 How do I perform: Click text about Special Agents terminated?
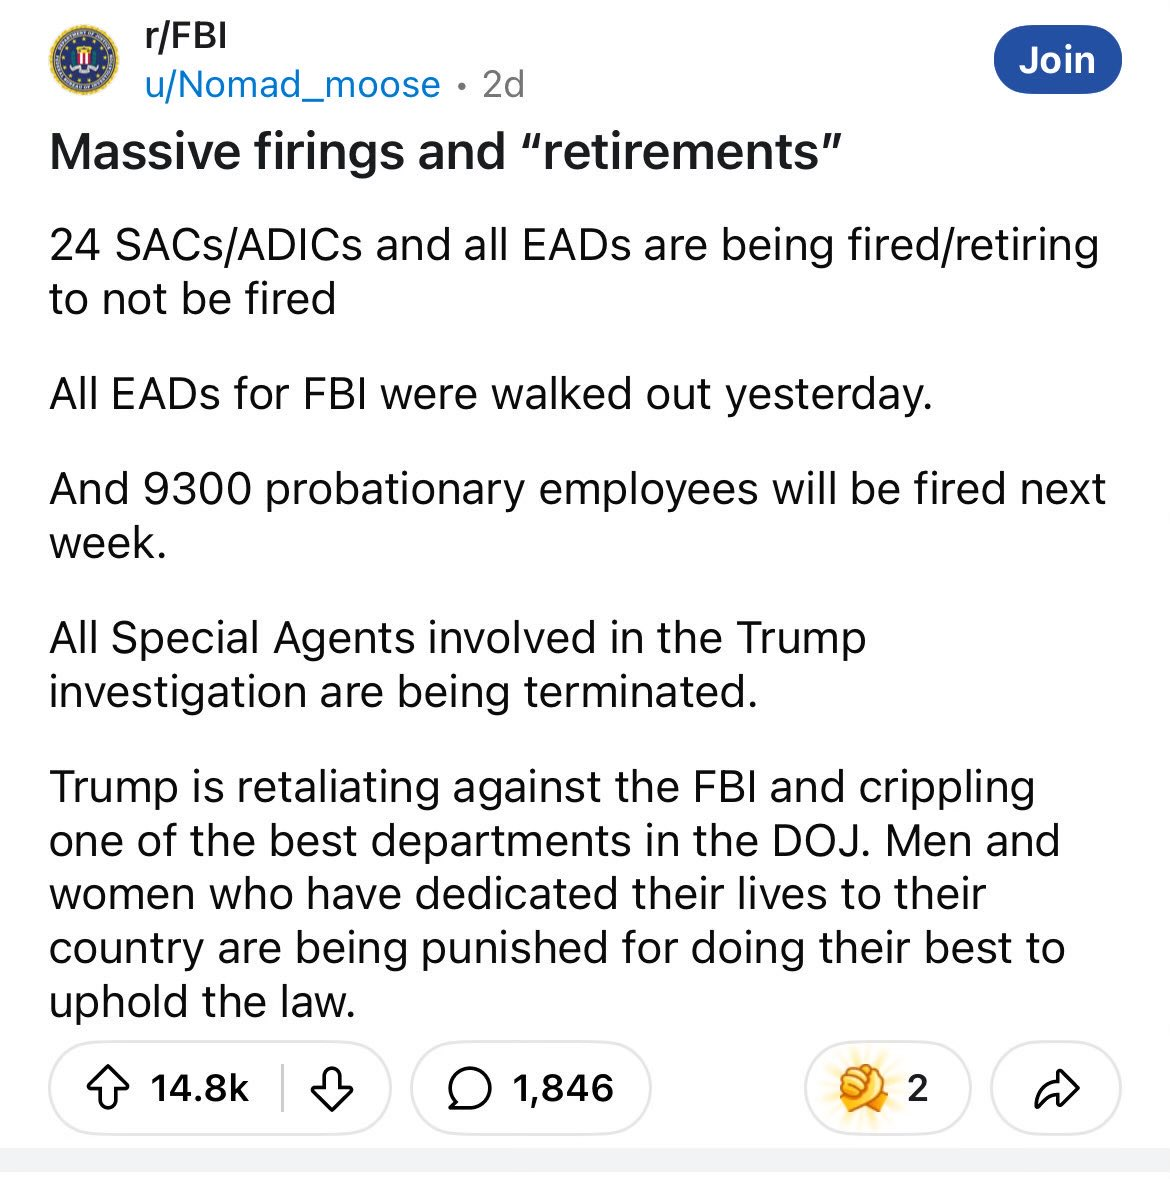pos(458,665)
